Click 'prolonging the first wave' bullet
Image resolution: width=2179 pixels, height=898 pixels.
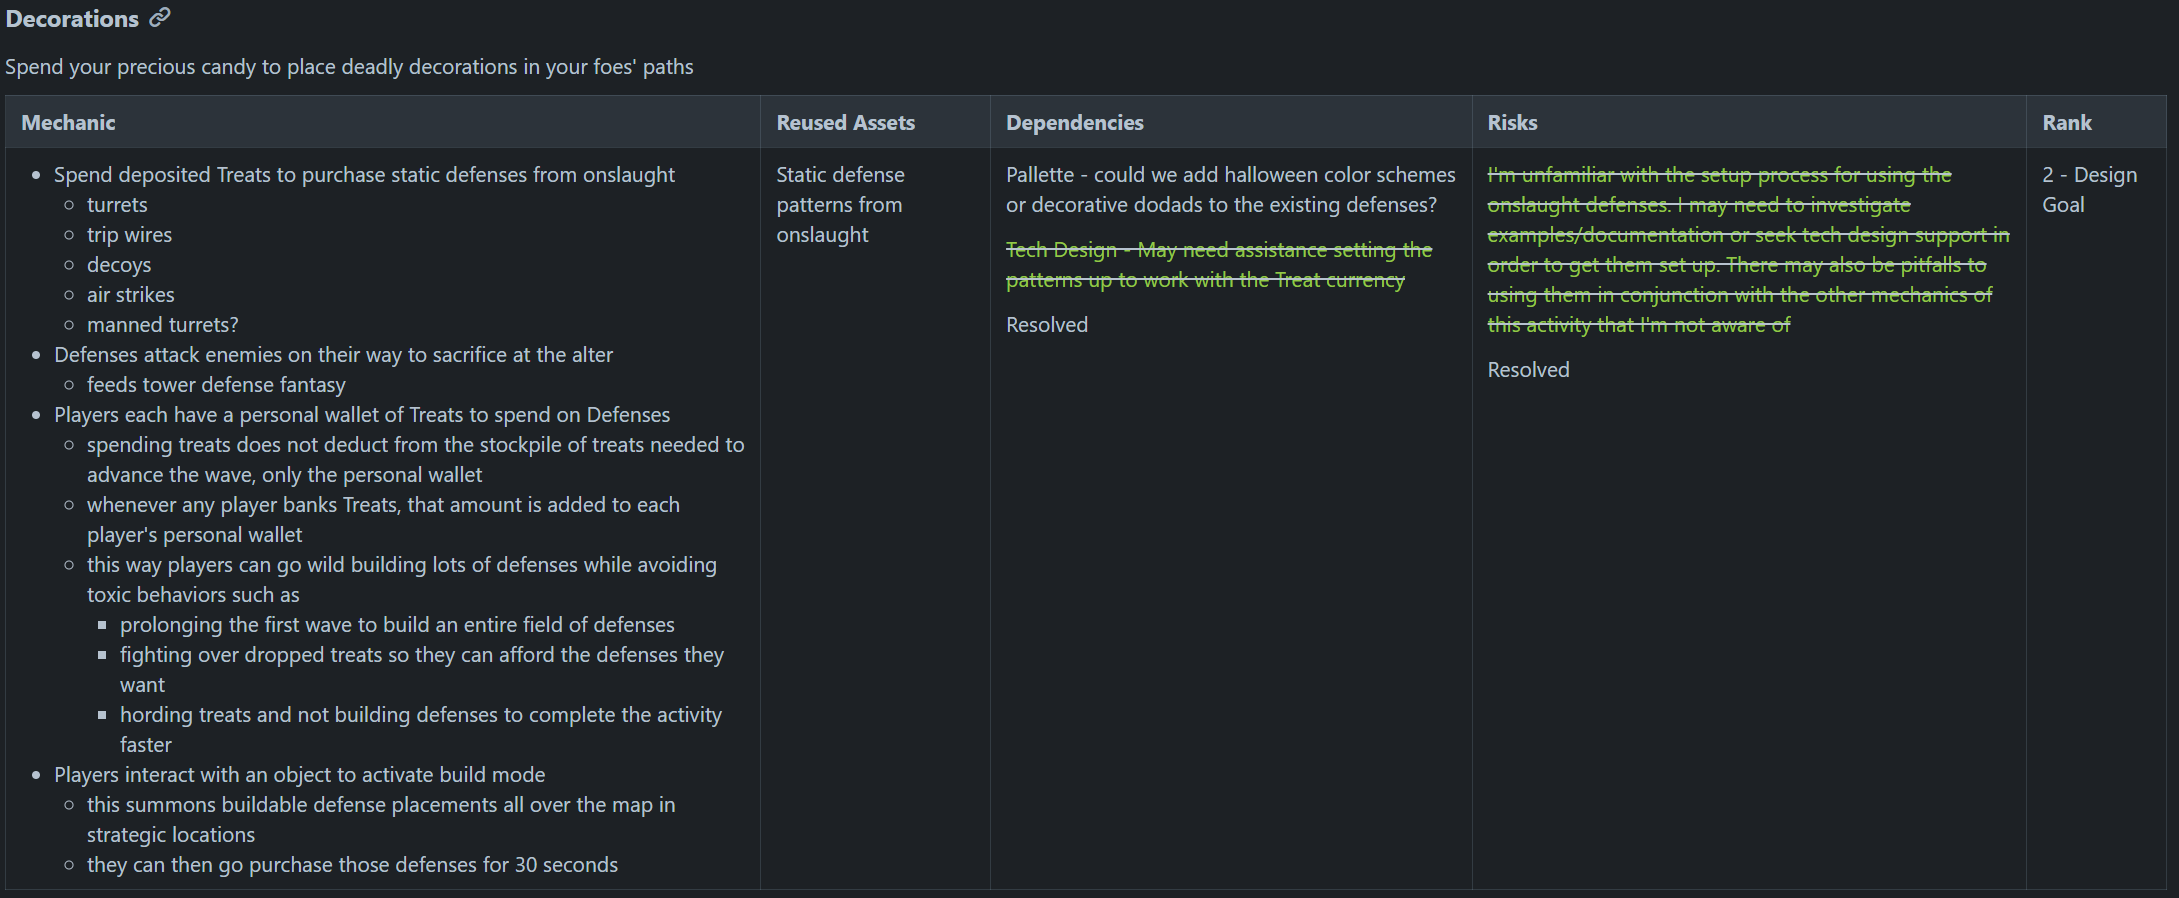coord(397,625)
